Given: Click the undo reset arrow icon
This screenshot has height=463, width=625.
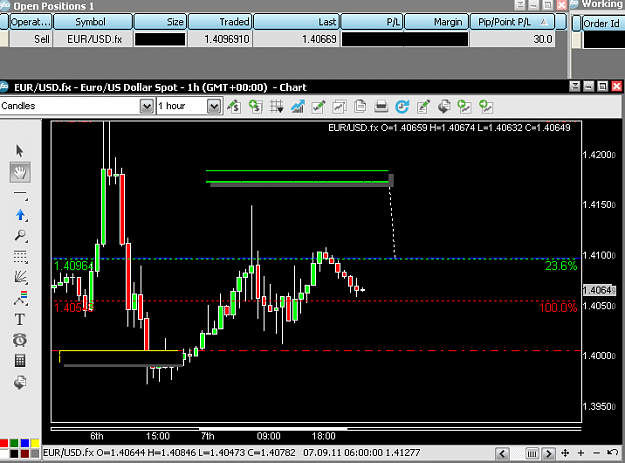Looking at the screenshot, I should pos(612,453).
